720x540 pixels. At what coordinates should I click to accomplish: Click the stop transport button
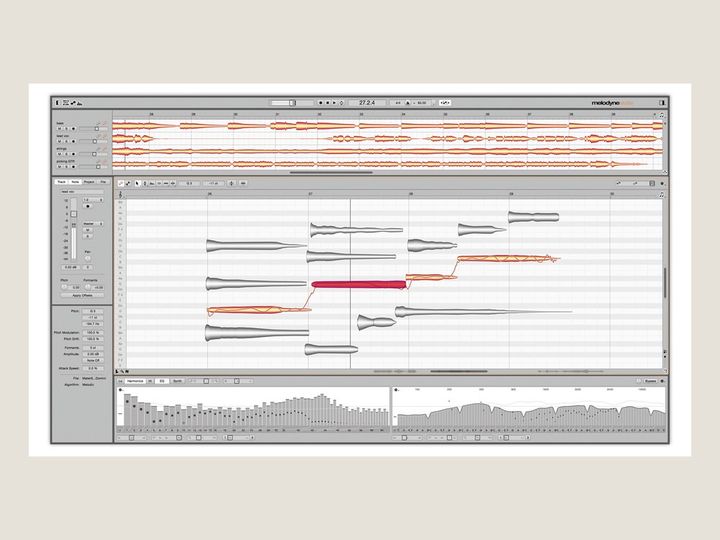pyautogui.click(x=327, y=103)
